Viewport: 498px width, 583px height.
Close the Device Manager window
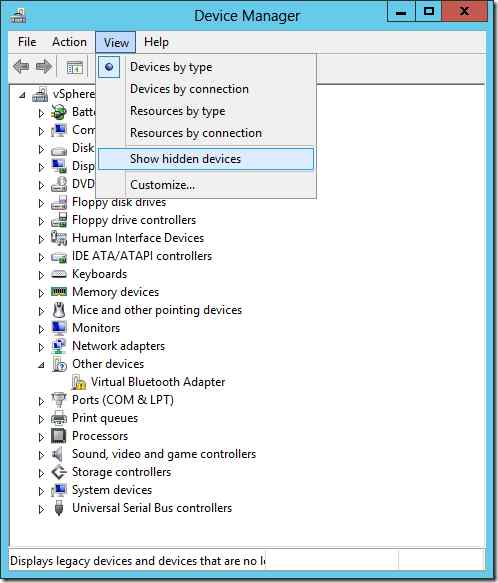(464, 12)
